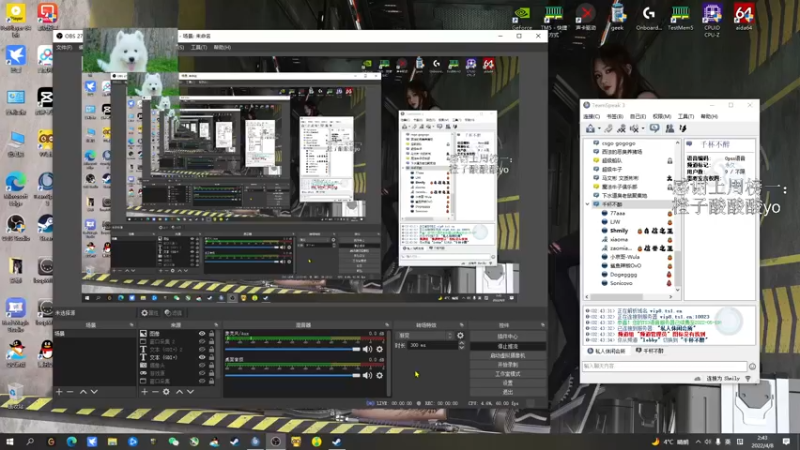Pop out the Scene Transitions dock panel icon

click(x=462, y=325)
